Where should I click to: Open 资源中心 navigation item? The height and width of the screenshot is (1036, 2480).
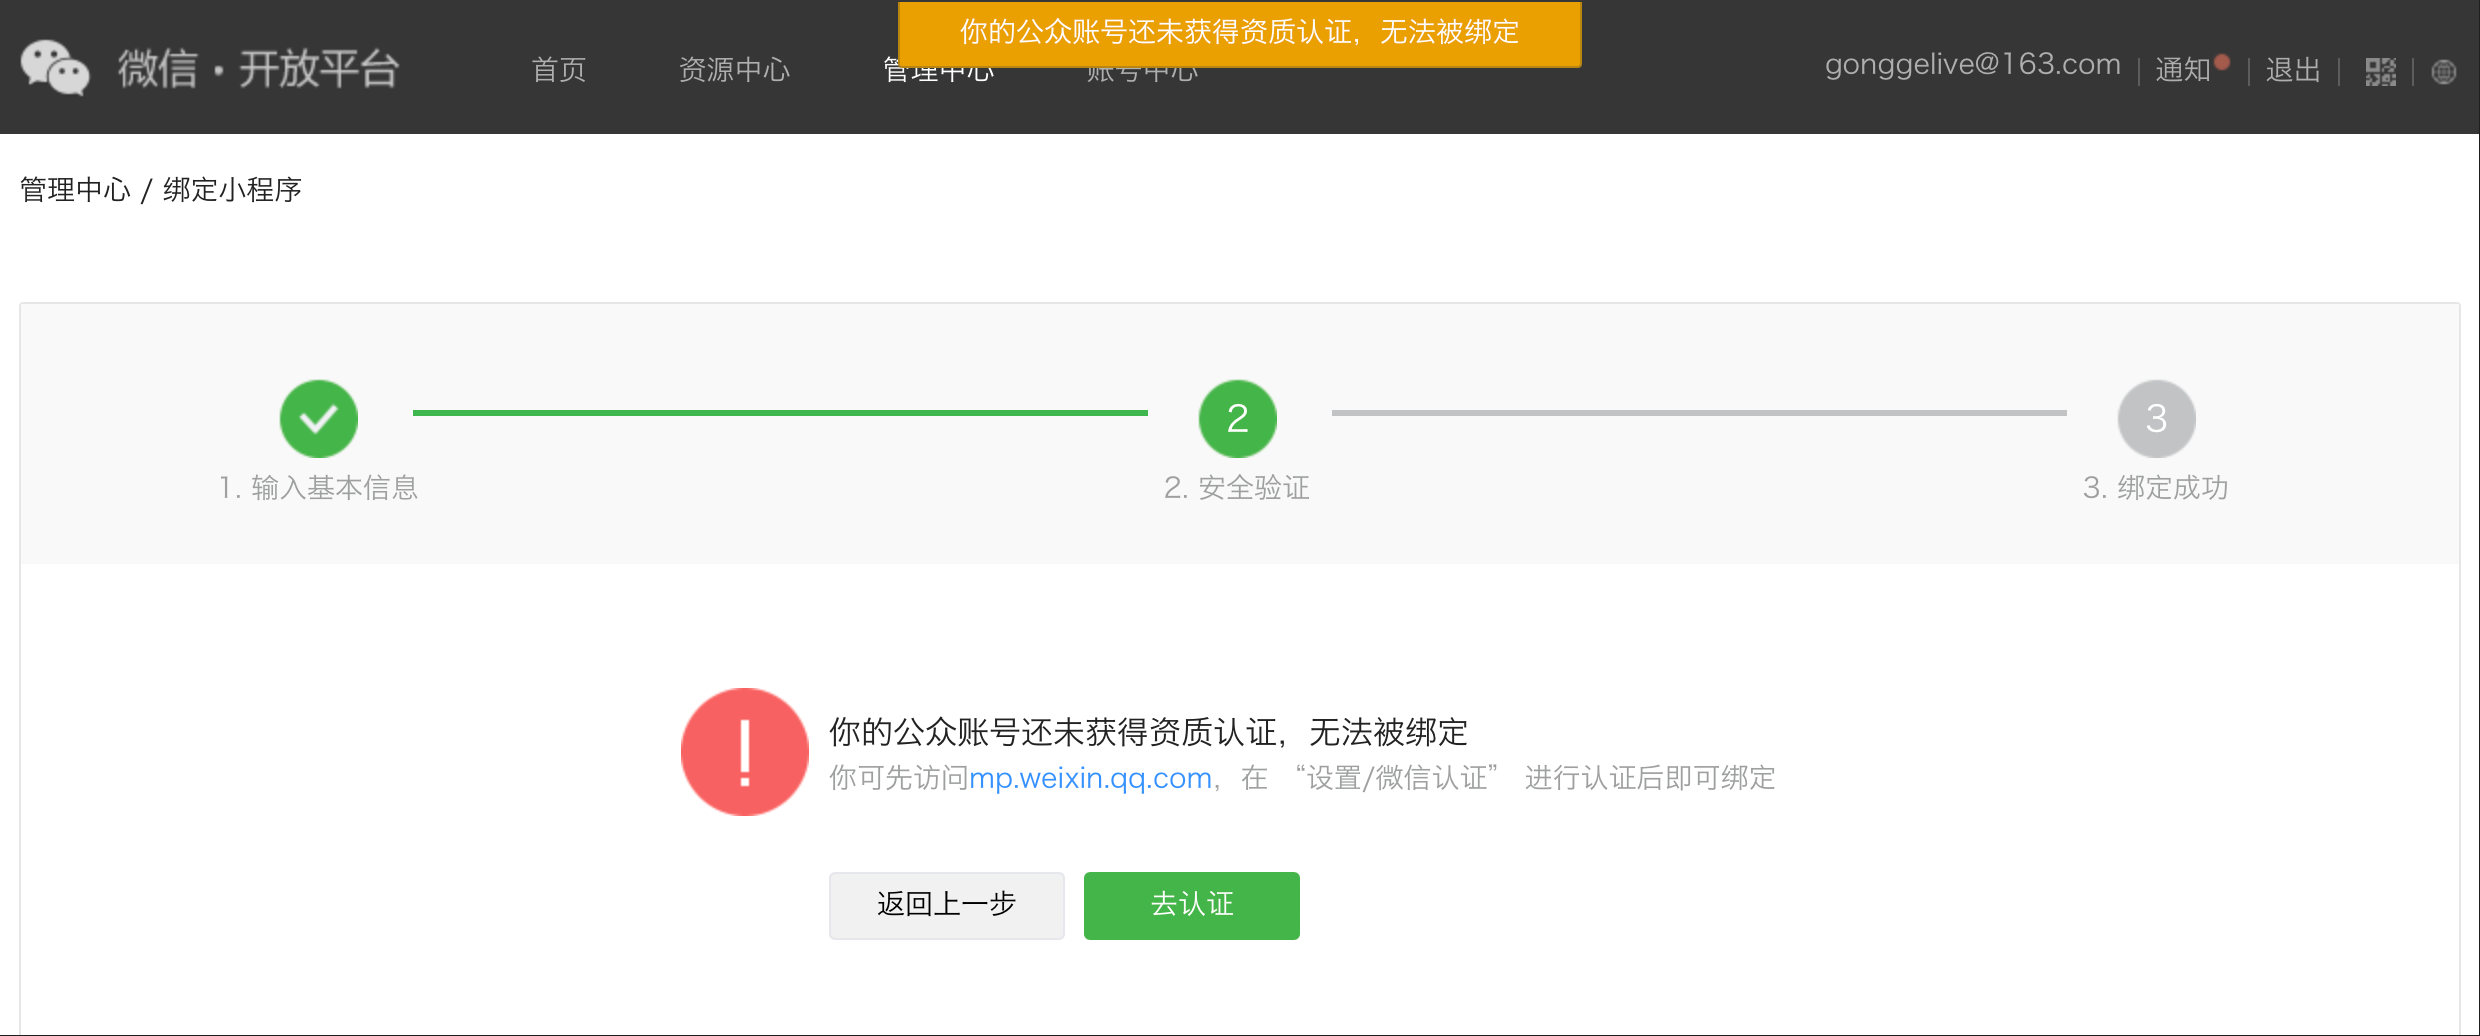734,70
